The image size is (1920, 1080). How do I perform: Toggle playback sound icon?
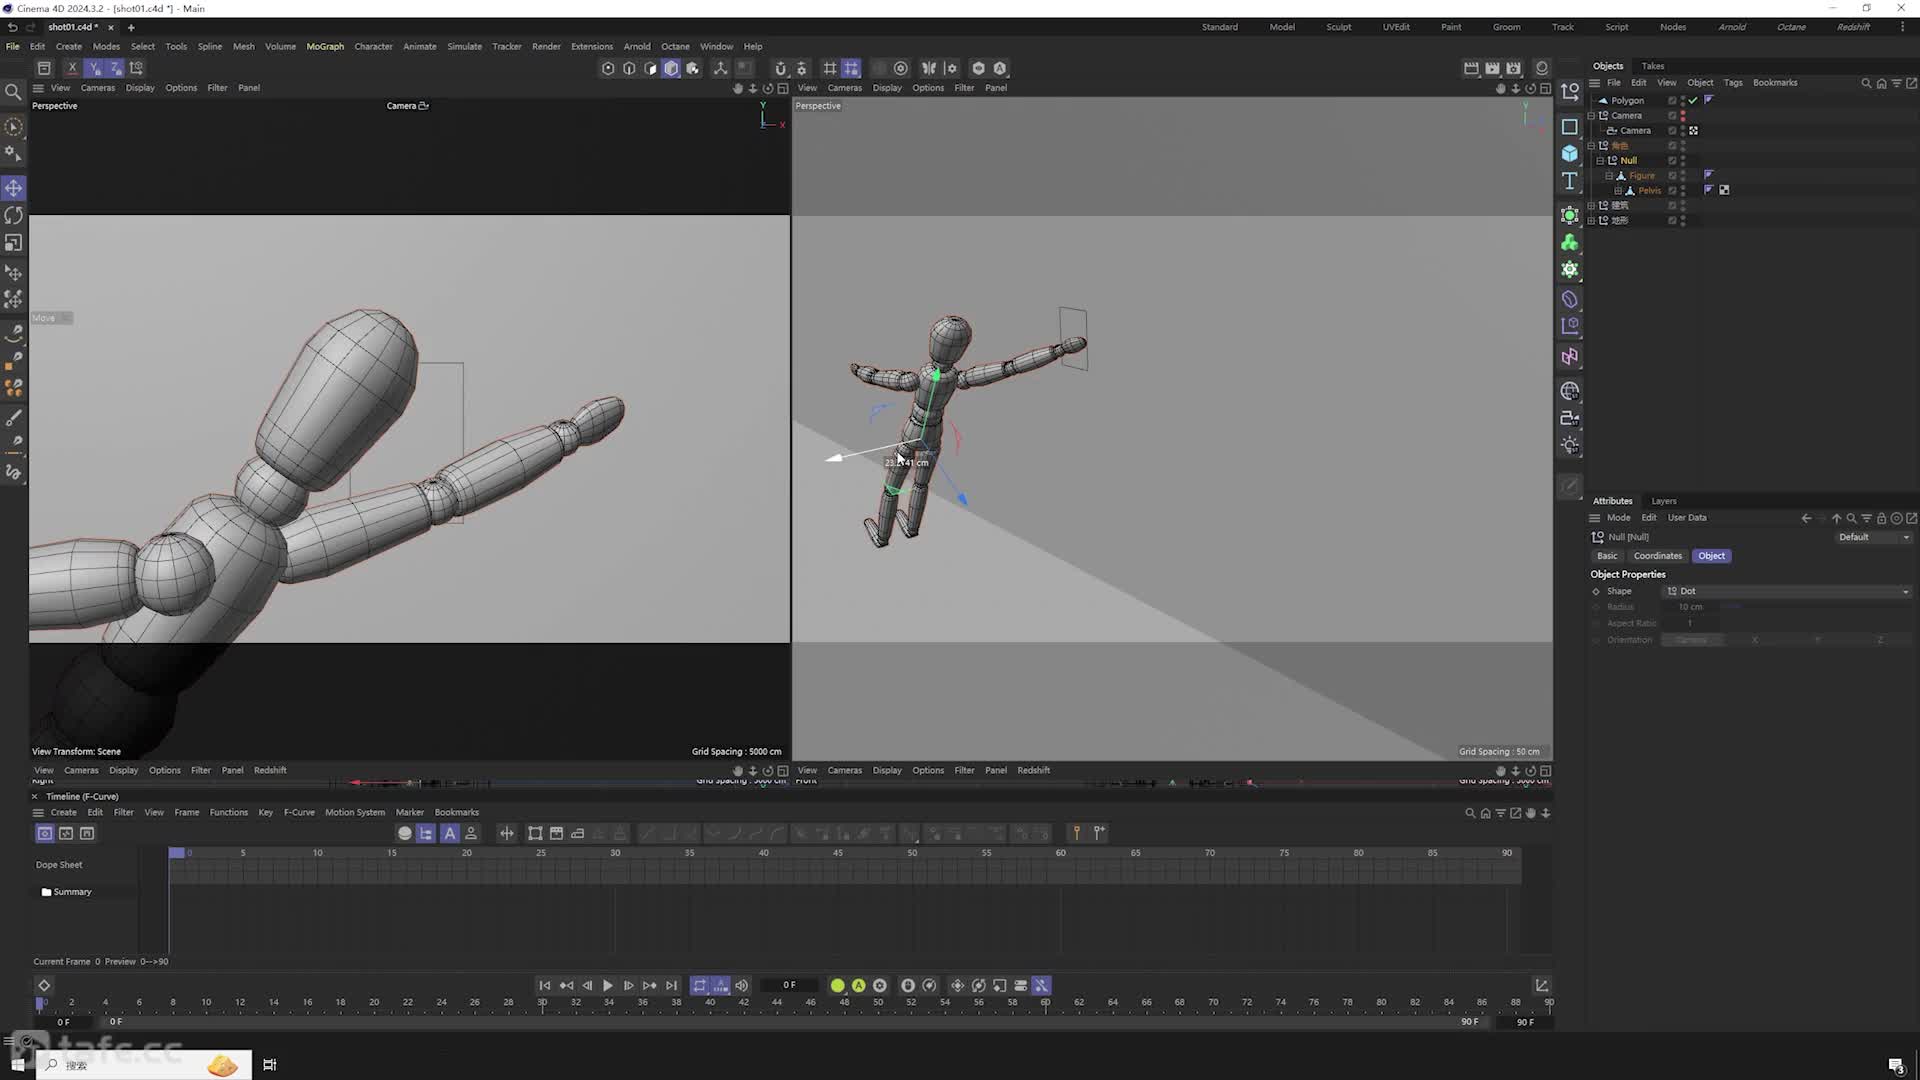741,986
